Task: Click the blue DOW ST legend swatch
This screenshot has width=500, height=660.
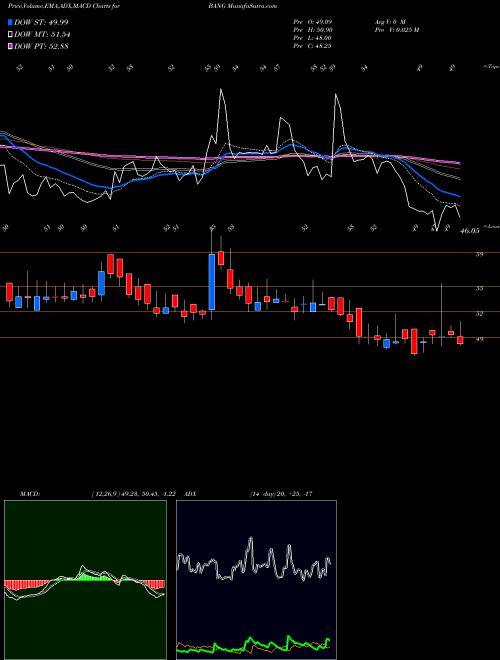Action: click(11, 22)
